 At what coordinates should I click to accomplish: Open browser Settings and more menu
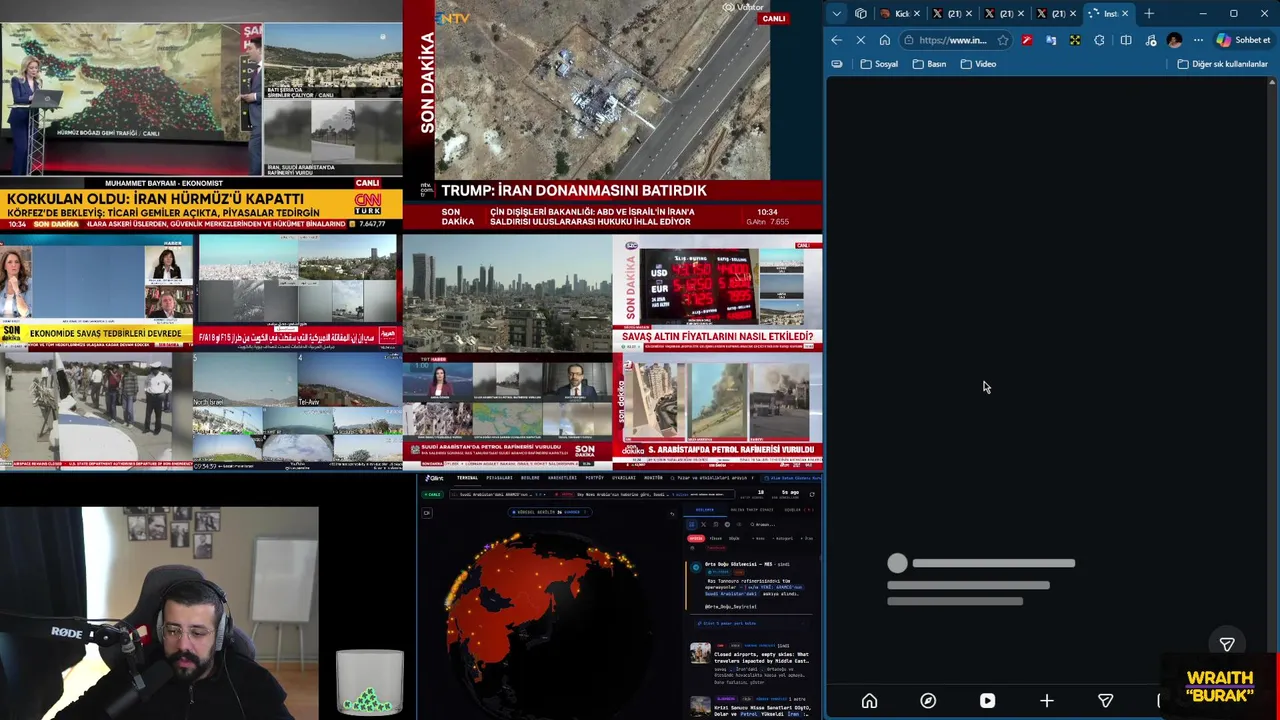(x=1198, y=40)
